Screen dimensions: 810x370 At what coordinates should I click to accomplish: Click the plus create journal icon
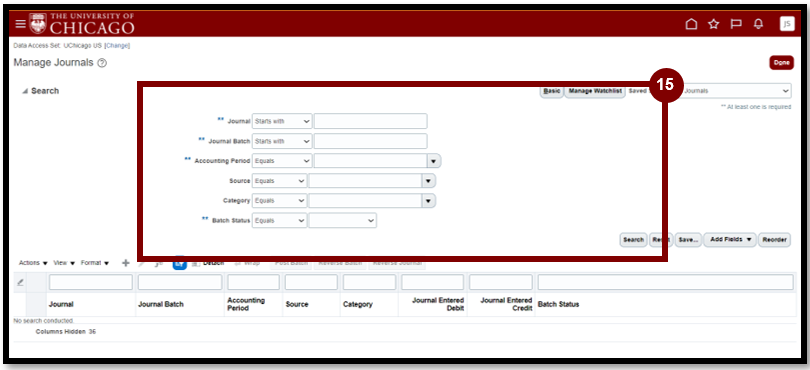click(x=126, y=263)
